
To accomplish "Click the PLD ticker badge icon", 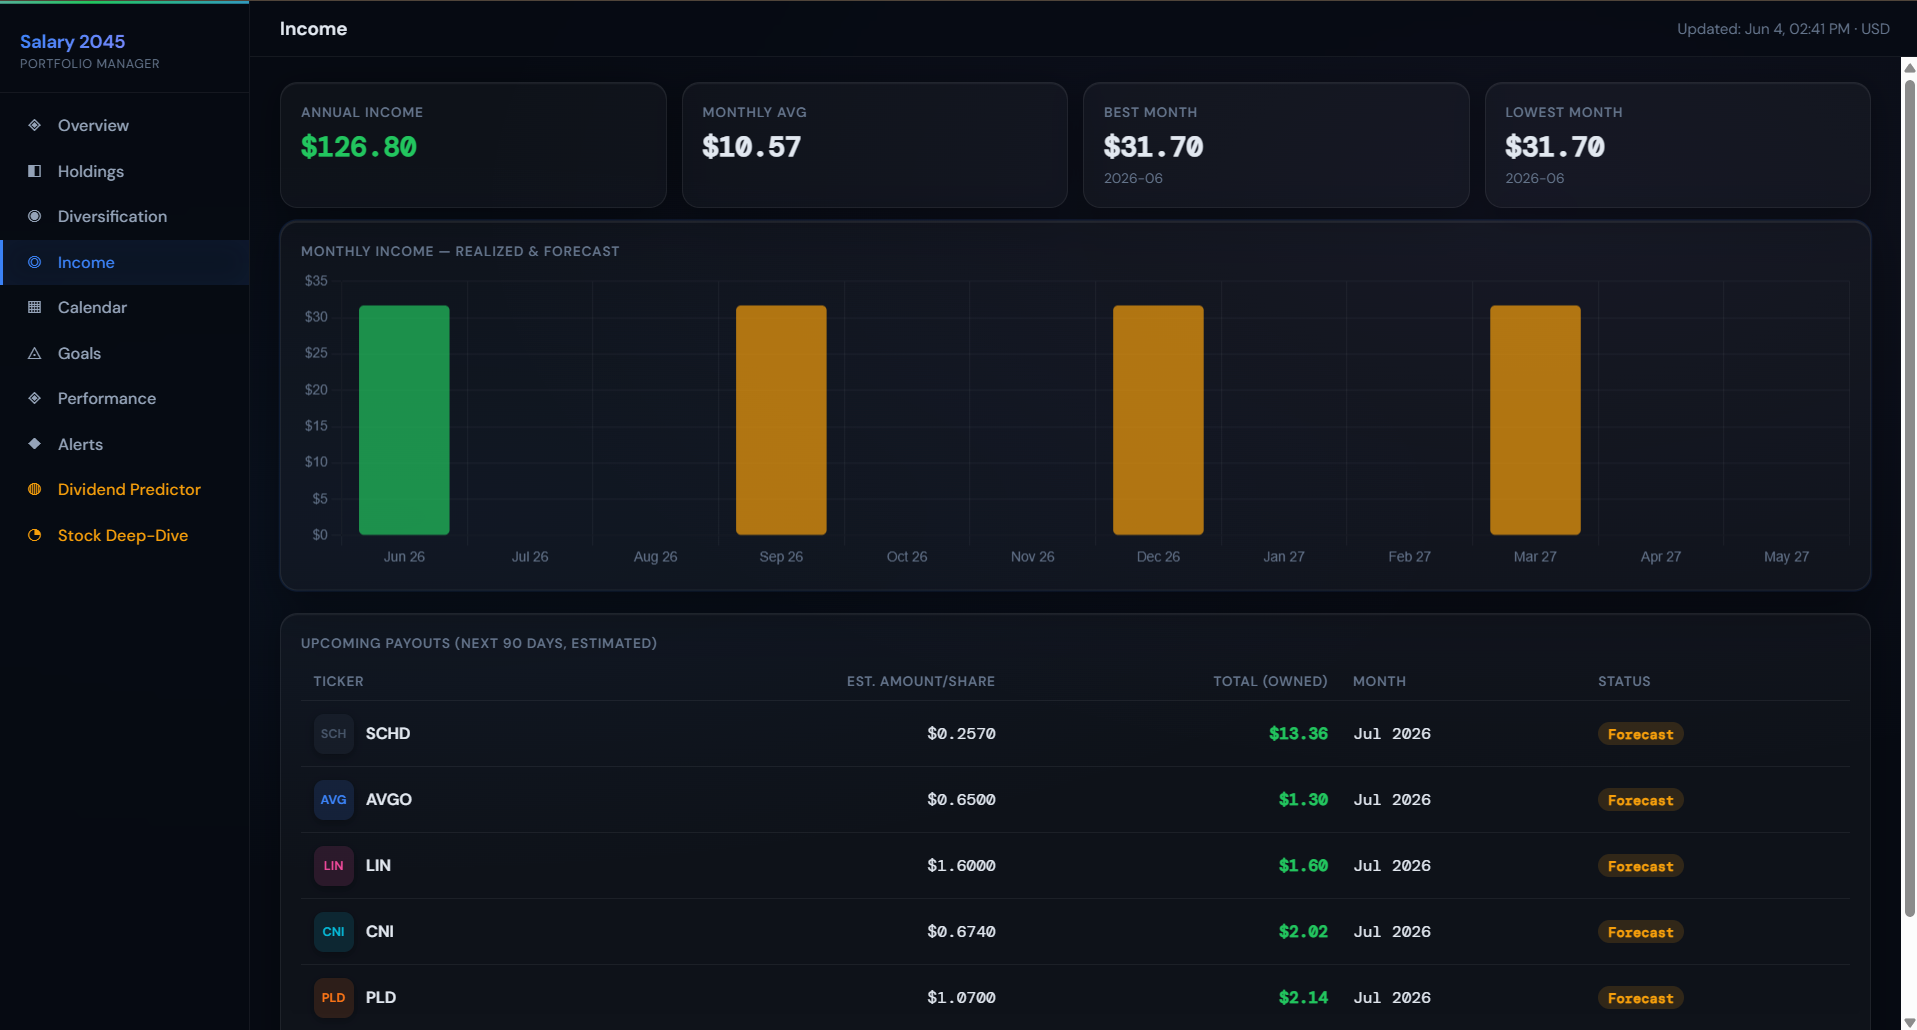I will pos(334,998).
